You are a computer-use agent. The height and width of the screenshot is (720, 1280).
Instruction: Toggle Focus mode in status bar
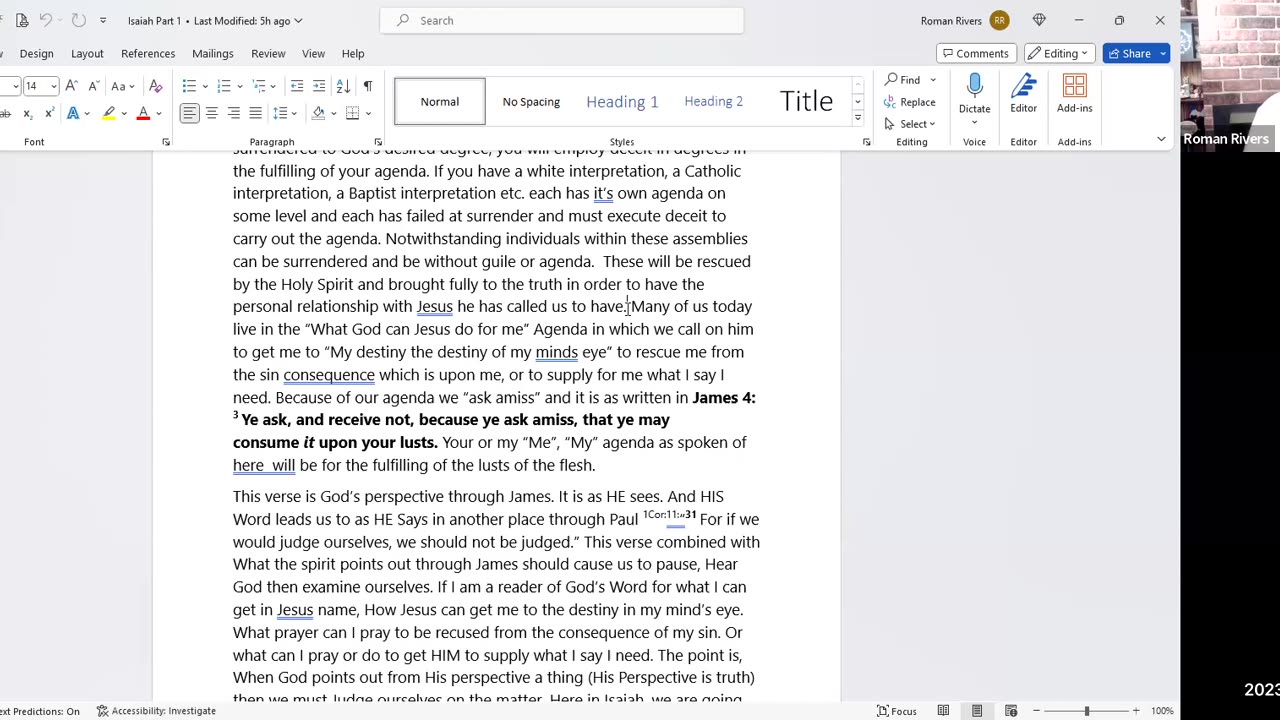point(897,711)
